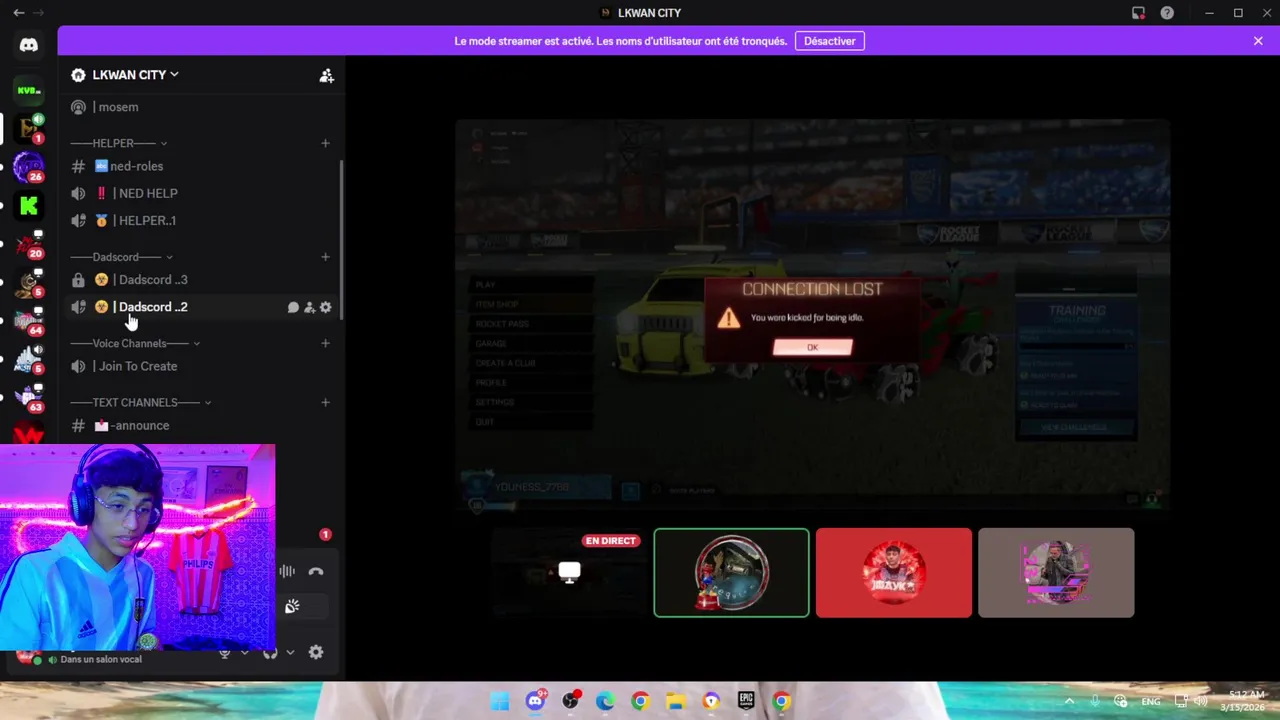Open the -announce text channel
Screen dimensions: 1280x720
click(x=200, y=425)
